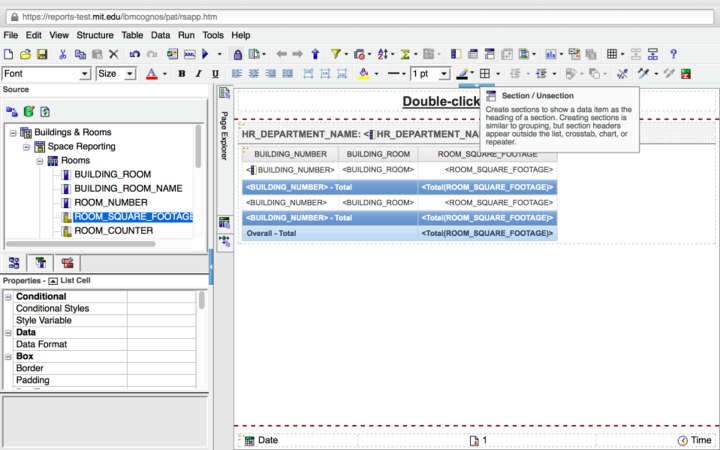Toggle underline formatting
Image resolution: width=720 pixels, height=450 pixels.
pos(214,74)
